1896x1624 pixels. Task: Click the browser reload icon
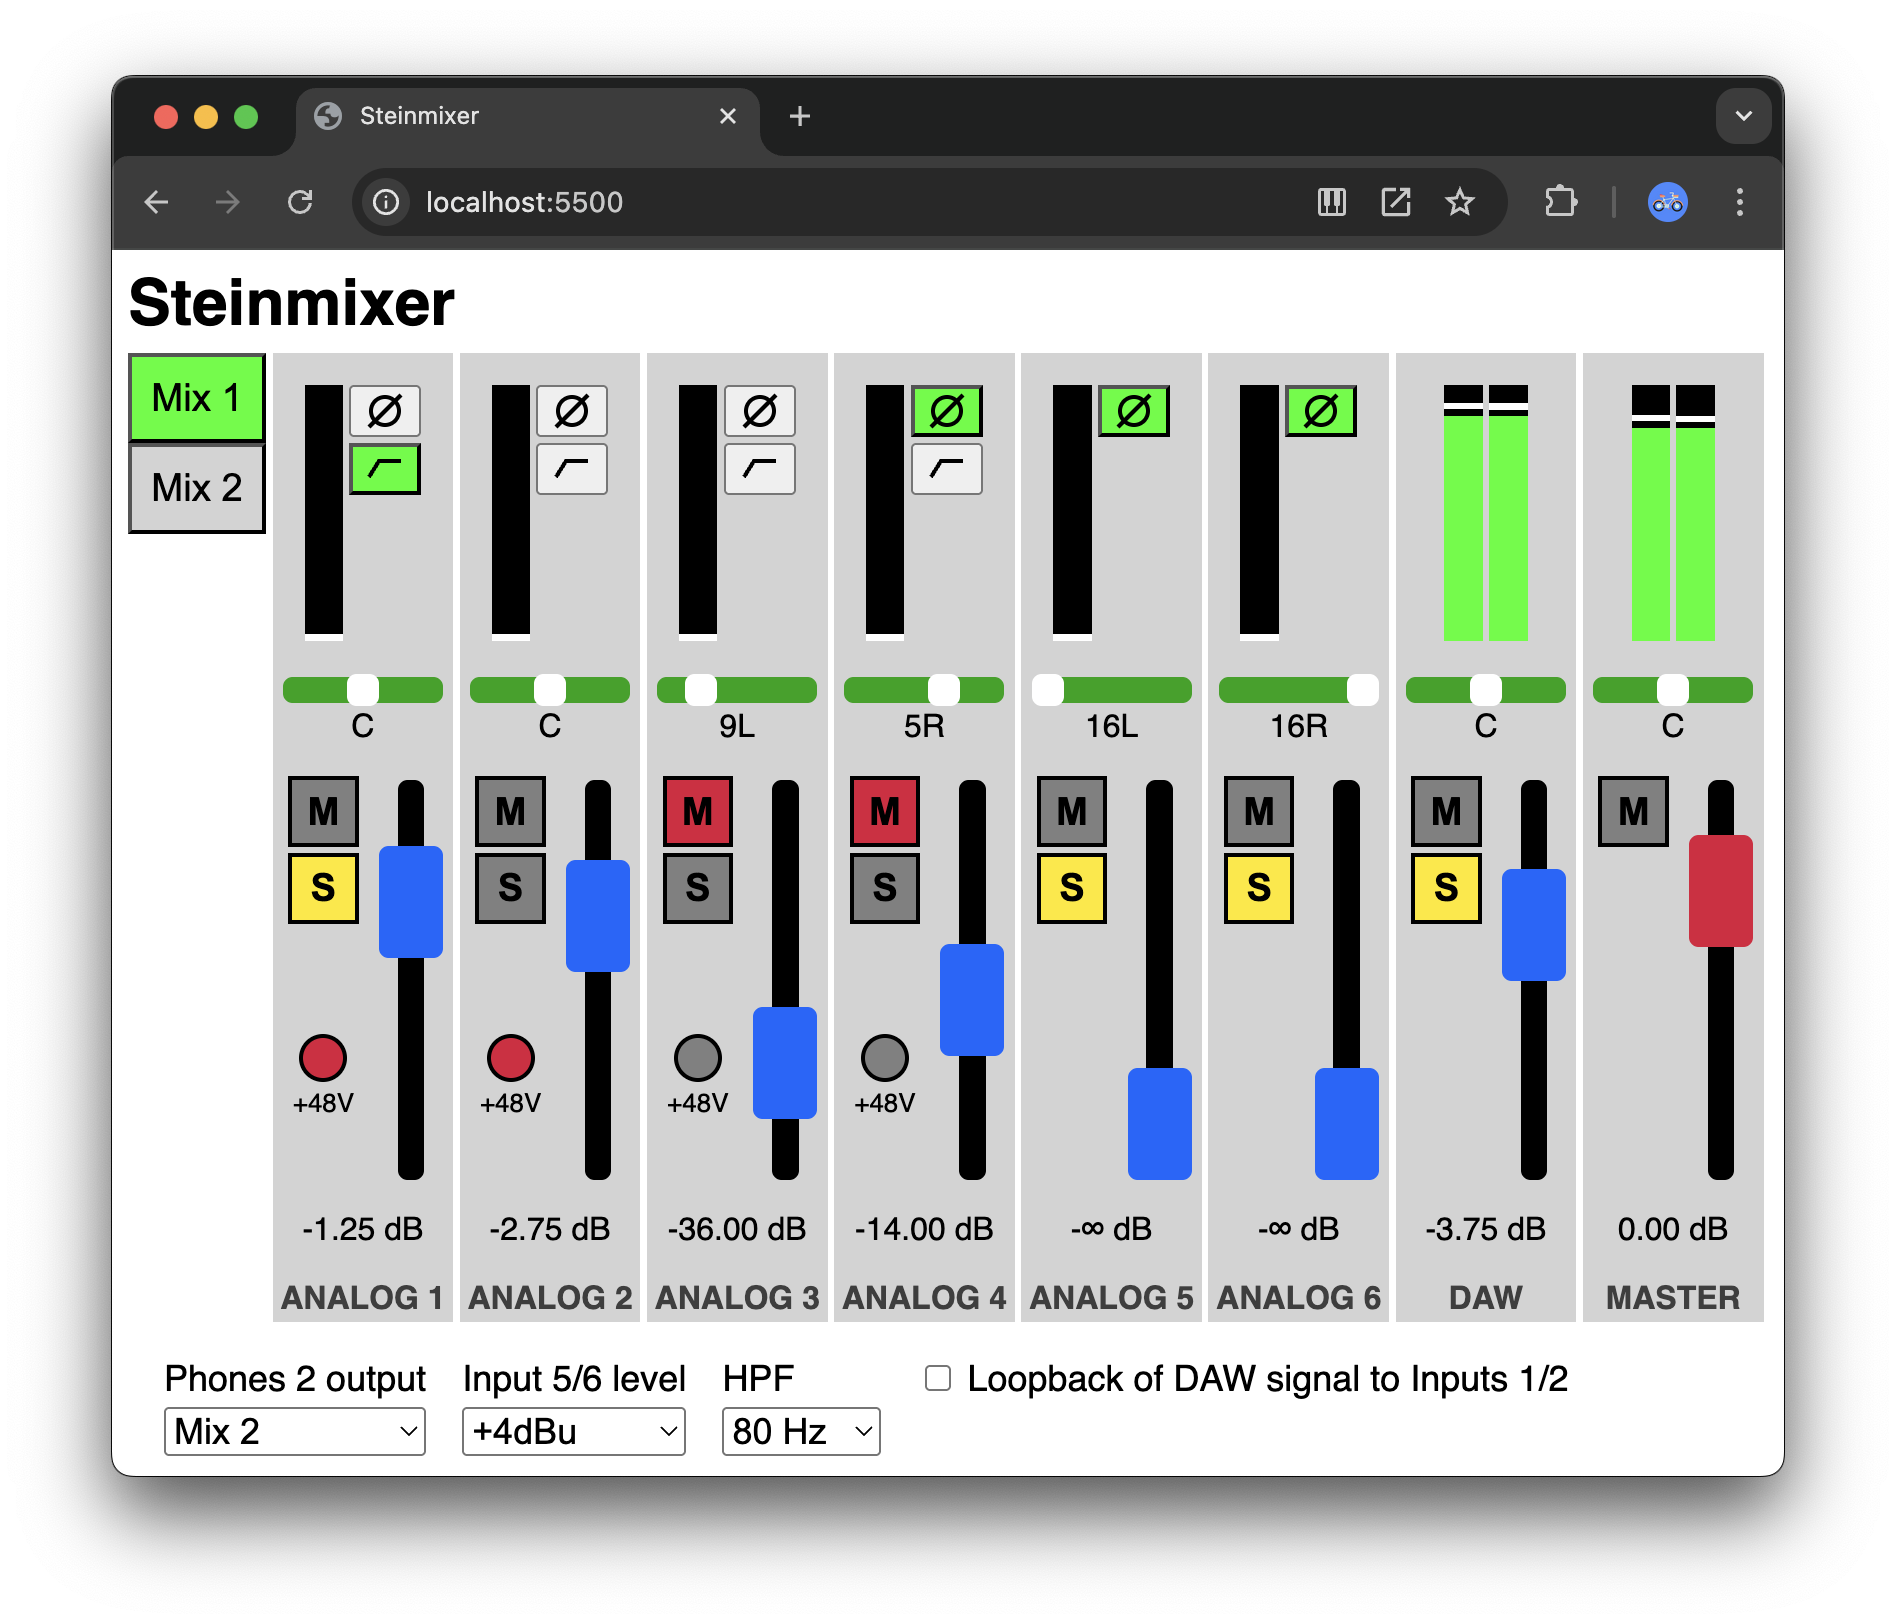pyautogui.click(x=300, y=202)
